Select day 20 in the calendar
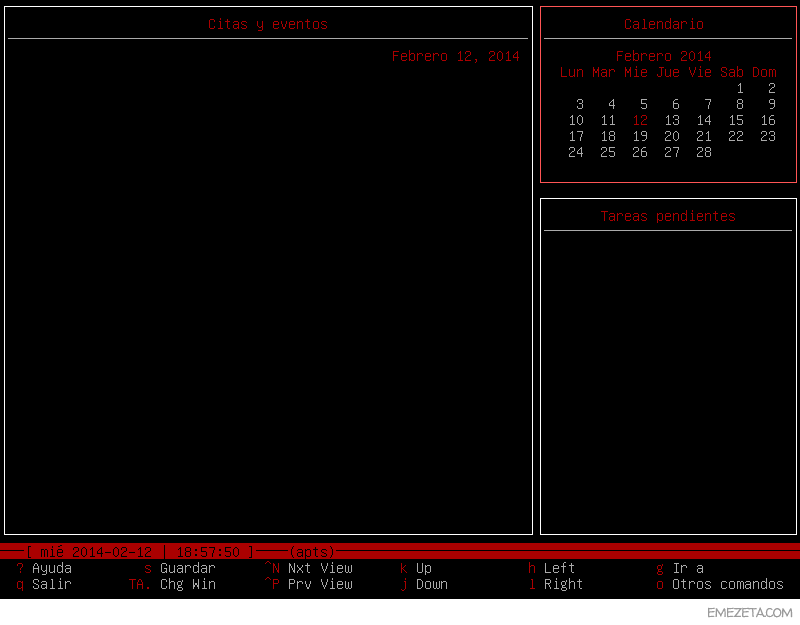The width and height of the screenshot is (800, 625). pos(672,136)
